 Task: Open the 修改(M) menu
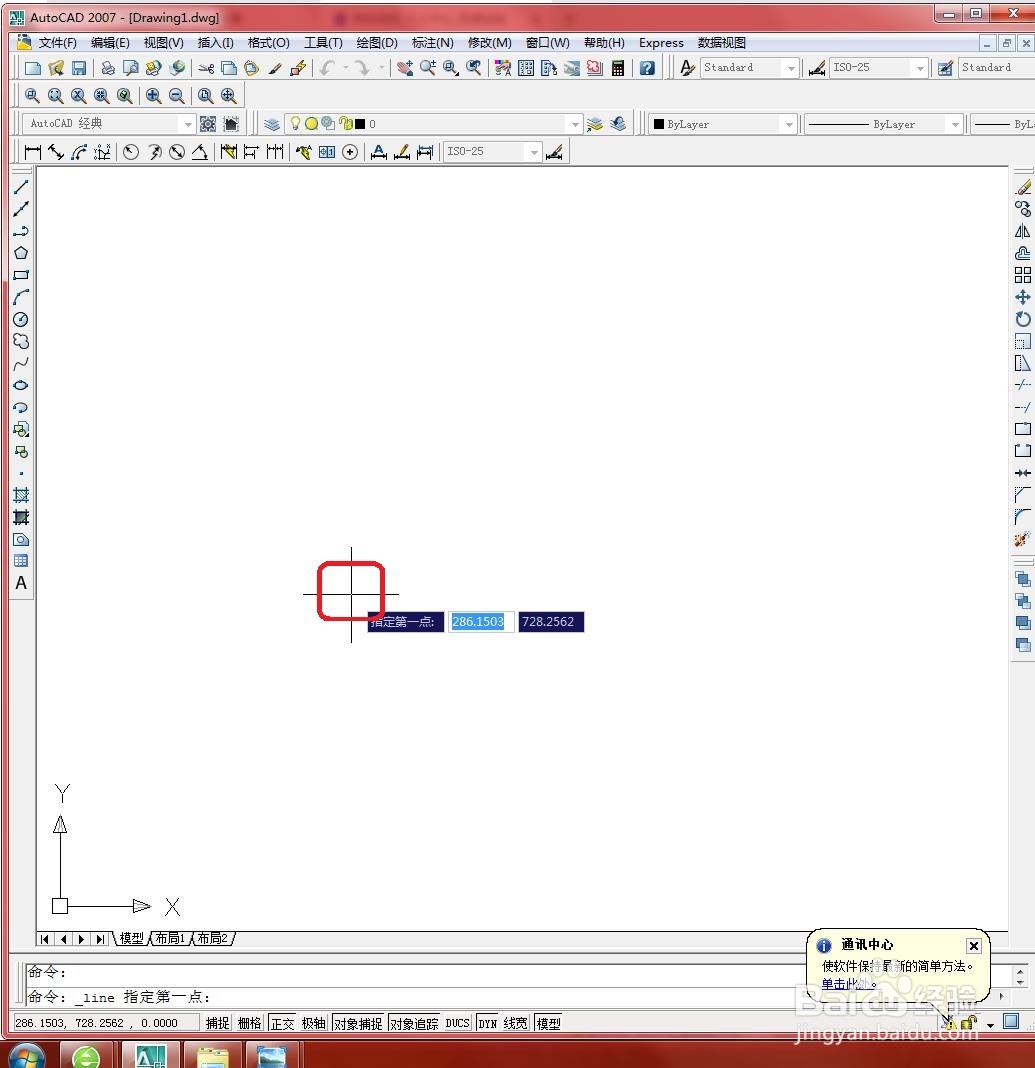pyautogui.click(x=490, y=43)
